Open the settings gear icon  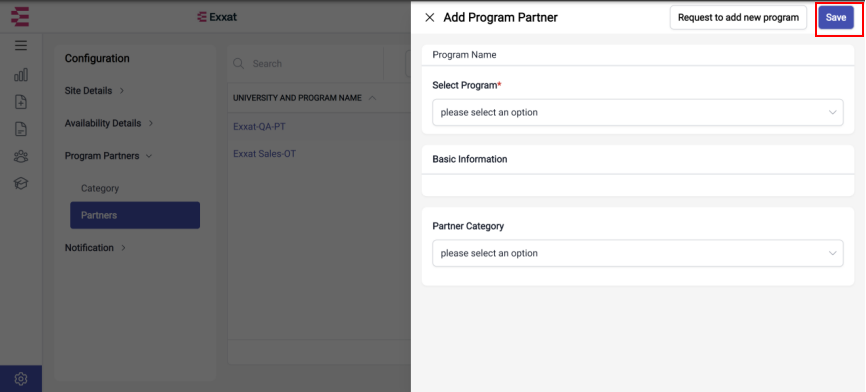[x=21, y=379]
